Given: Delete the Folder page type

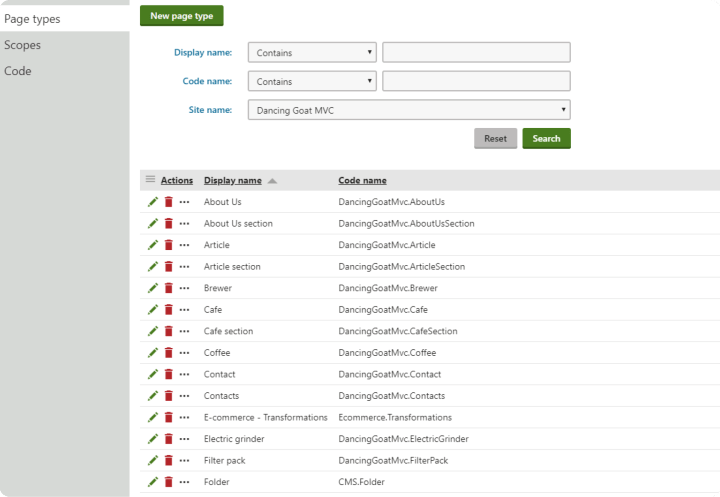Looking at the screenshot, I should [169, 482].
